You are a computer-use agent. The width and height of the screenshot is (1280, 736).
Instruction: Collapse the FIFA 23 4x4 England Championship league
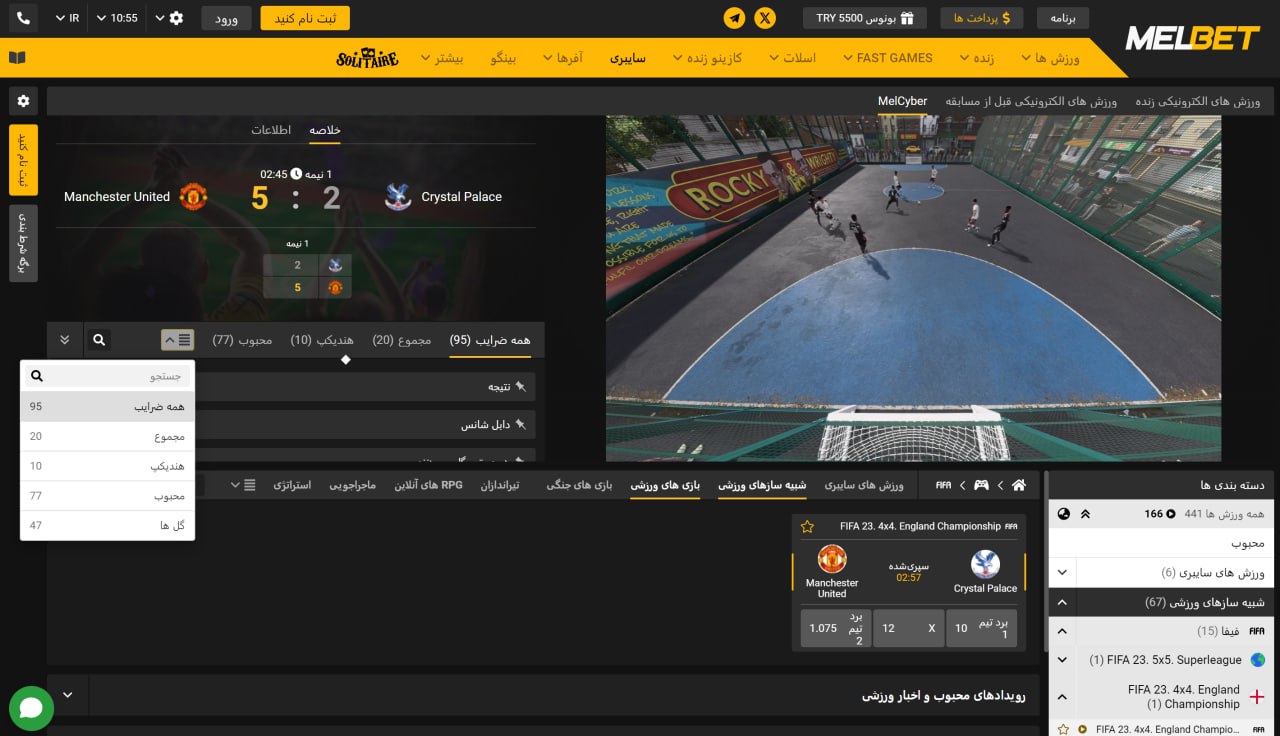point(1062,697)
